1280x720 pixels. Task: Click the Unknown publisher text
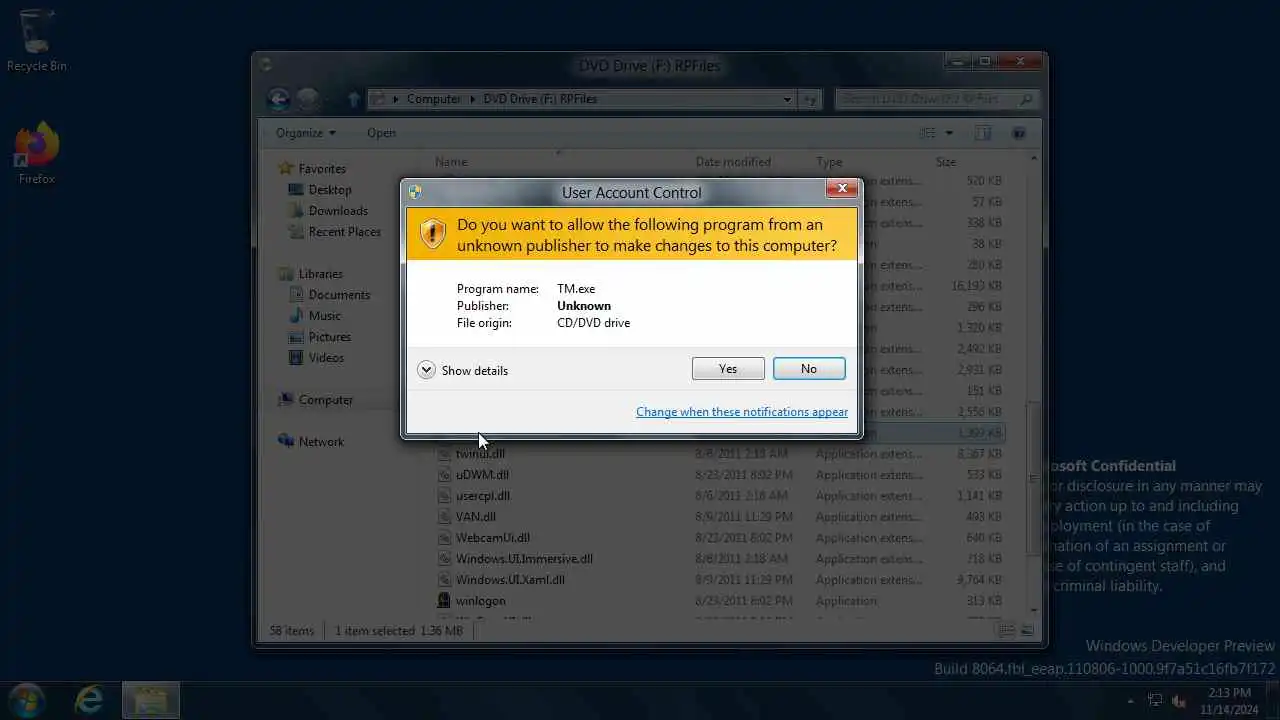[584, 306]
